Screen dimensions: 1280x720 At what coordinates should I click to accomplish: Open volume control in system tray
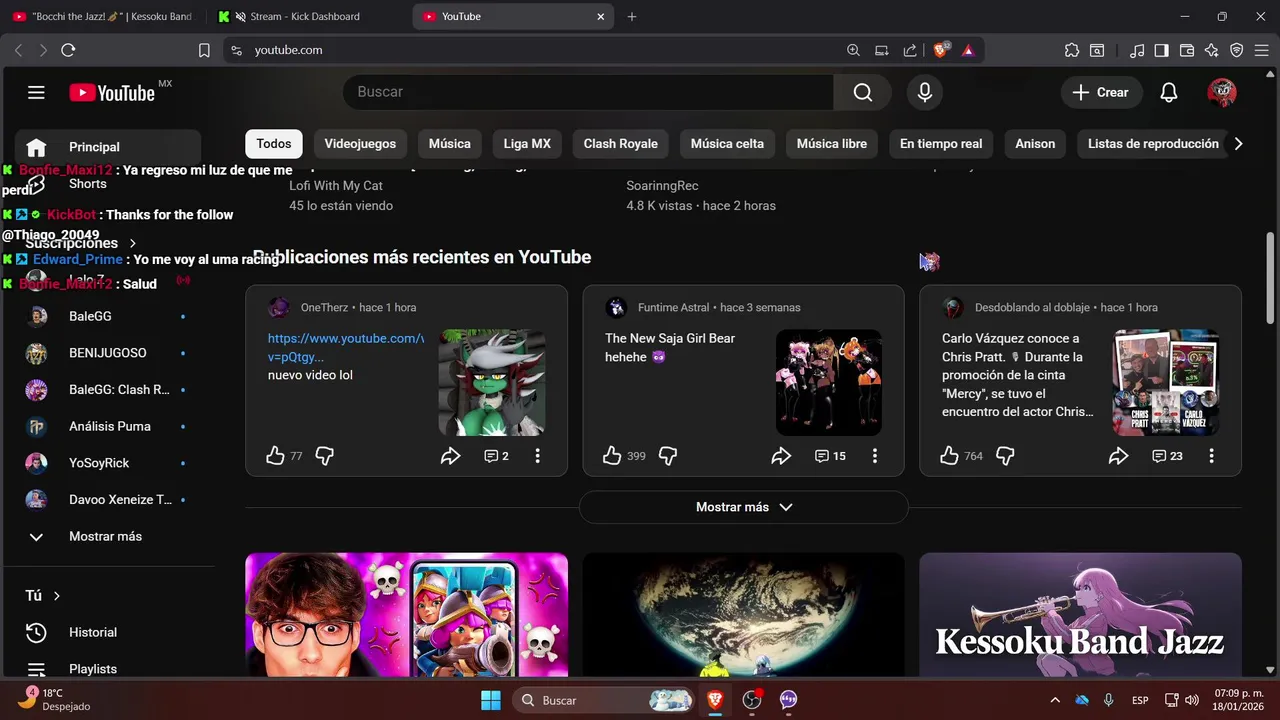[1190, 700]
